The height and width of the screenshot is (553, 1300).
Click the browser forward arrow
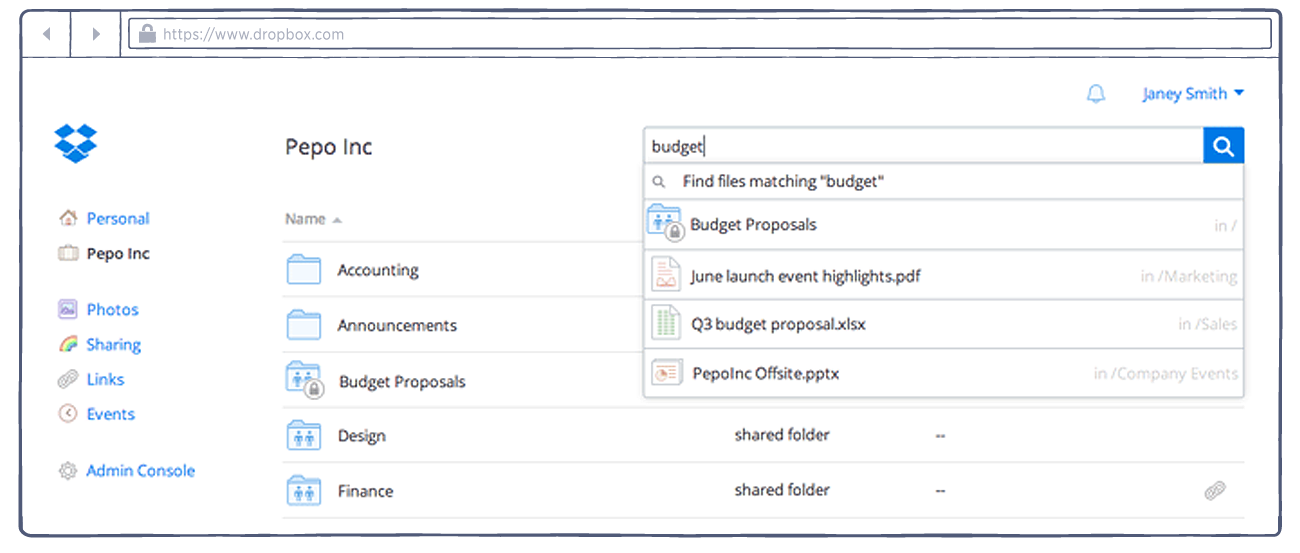[96, 34]
